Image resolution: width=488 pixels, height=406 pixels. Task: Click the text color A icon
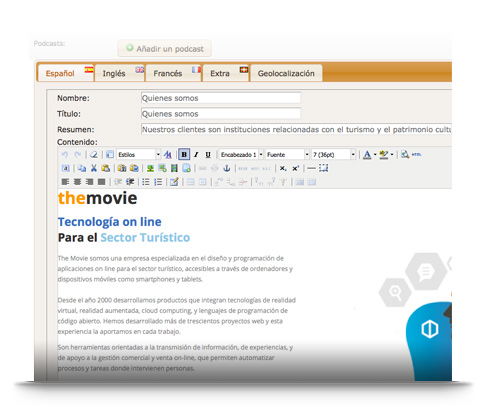tap(367, 155)
